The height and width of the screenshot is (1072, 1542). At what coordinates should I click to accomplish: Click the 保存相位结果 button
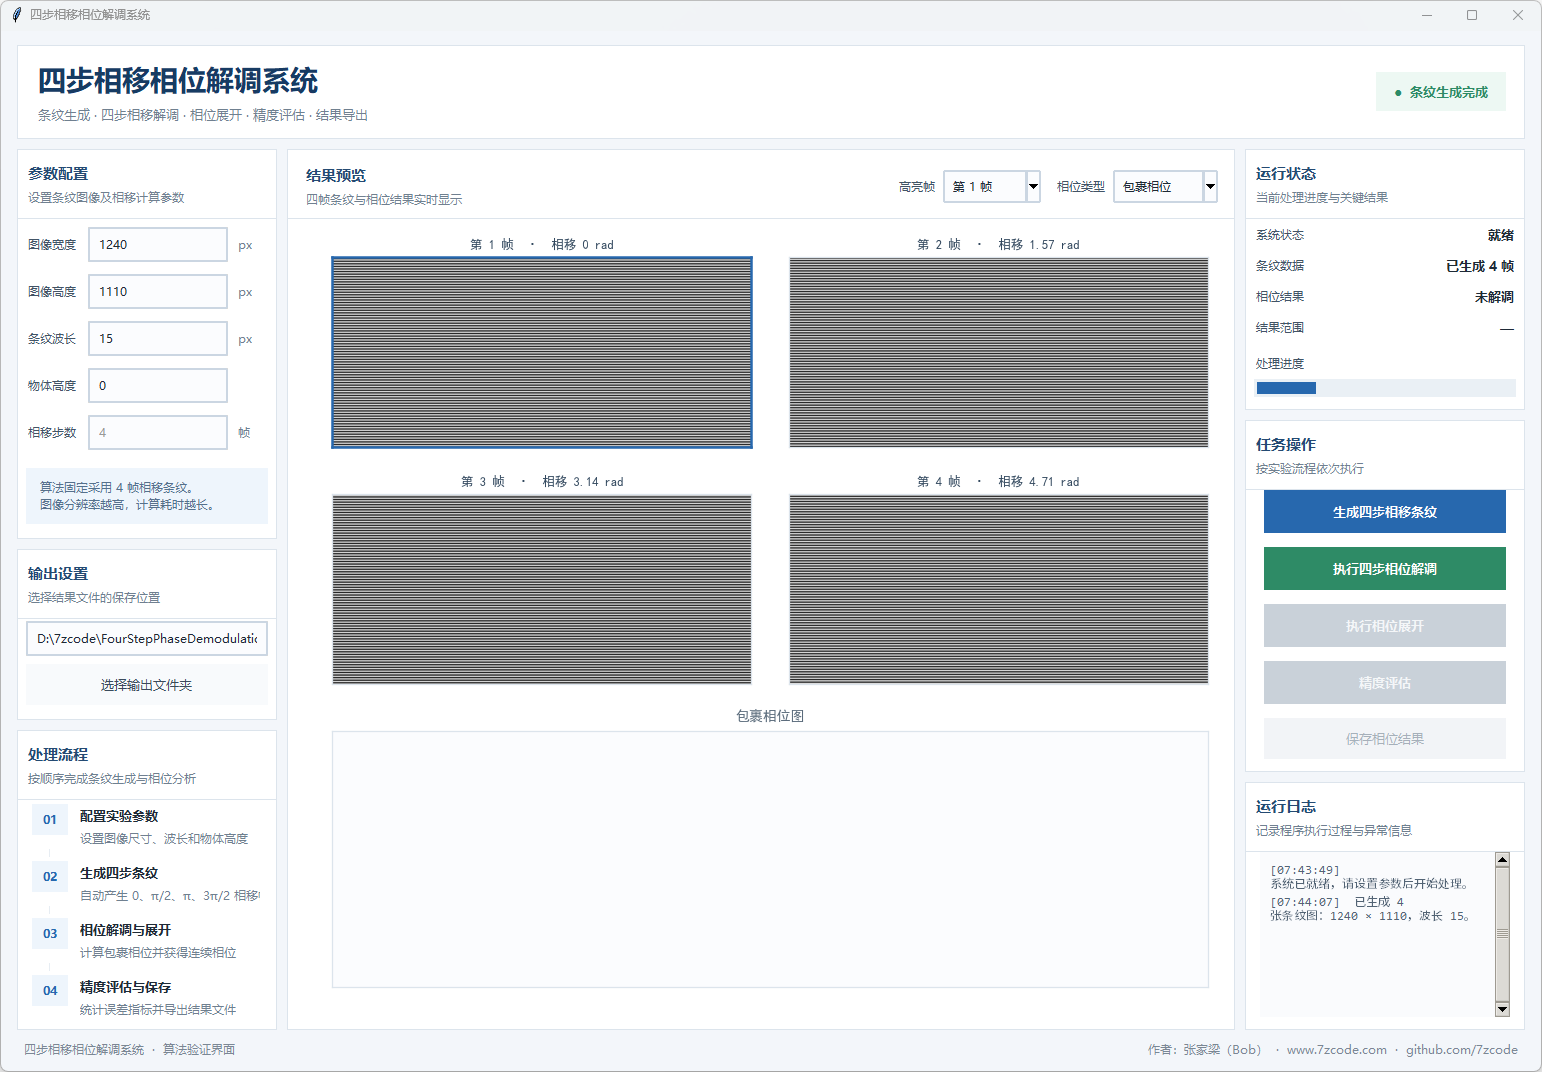coord(1384,739)
